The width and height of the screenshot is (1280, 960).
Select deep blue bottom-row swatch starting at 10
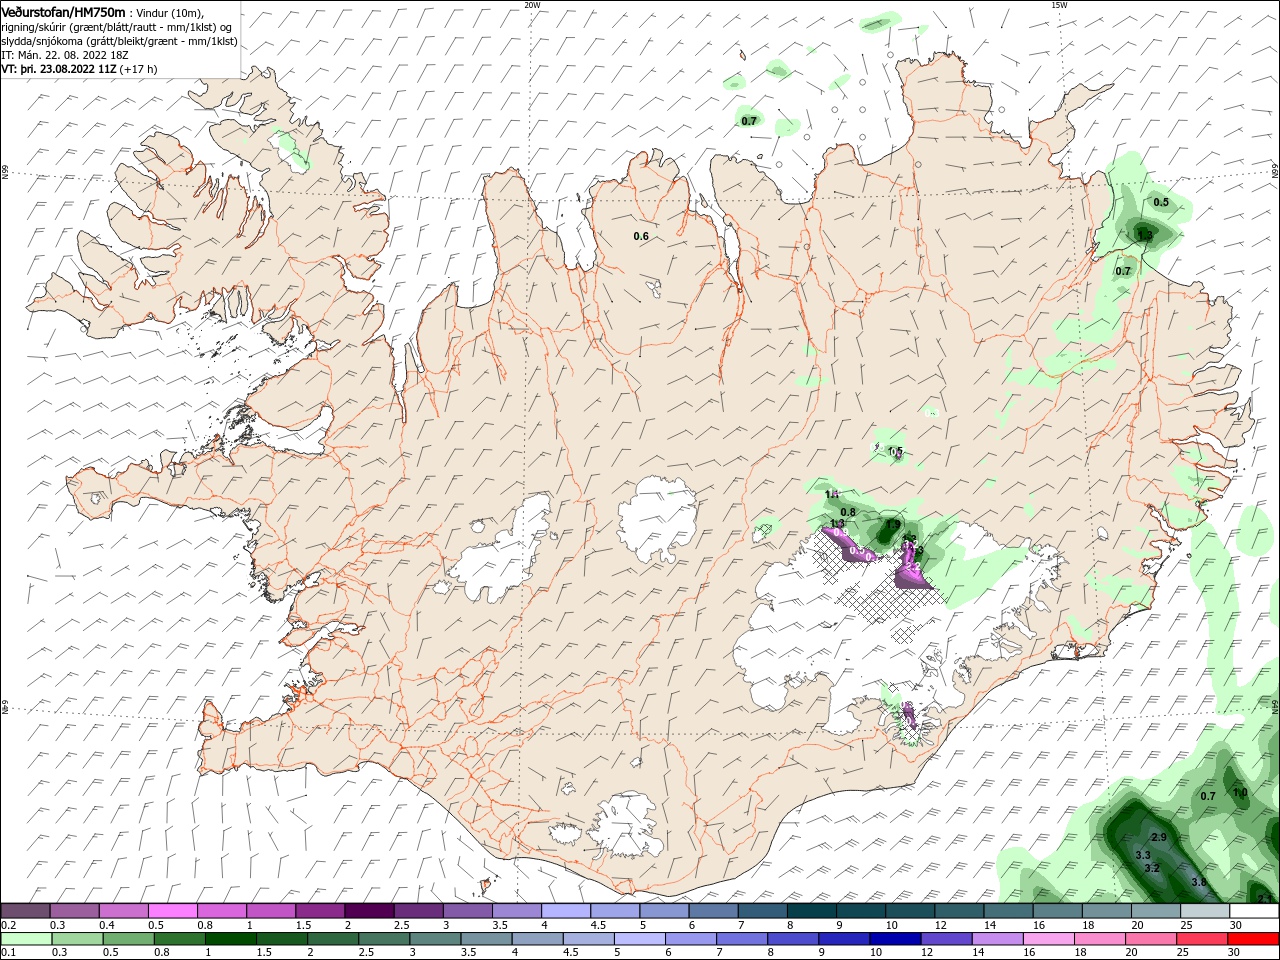[896, 939]
